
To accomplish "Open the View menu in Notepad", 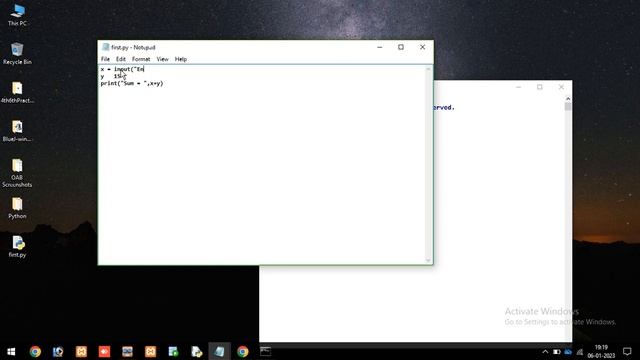I will pyautogui.click(x=162, y=59).
